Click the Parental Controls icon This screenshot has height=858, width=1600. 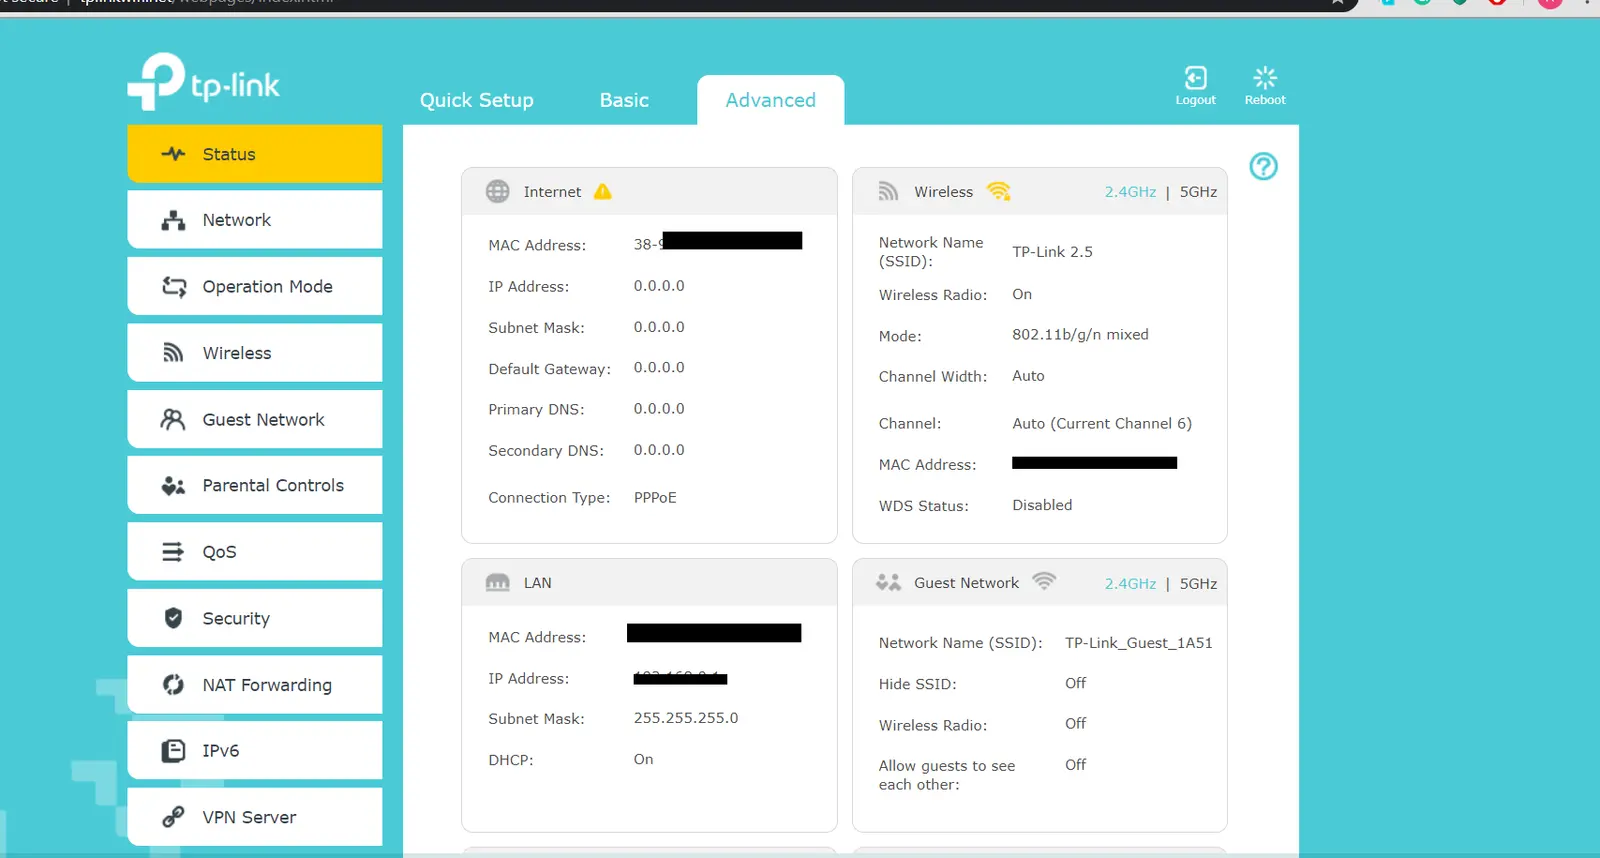[x=173, y=486]
